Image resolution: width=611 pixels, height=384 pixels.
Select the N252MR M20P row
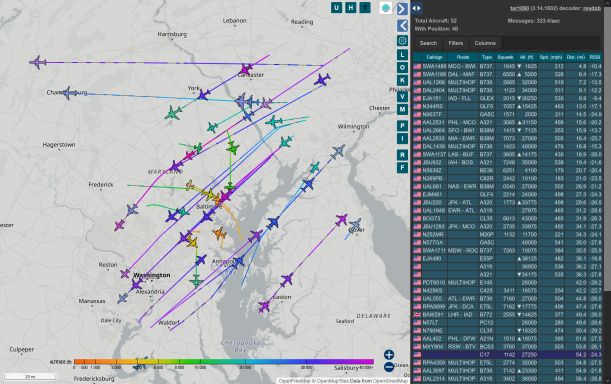click(x=507, y=234)
